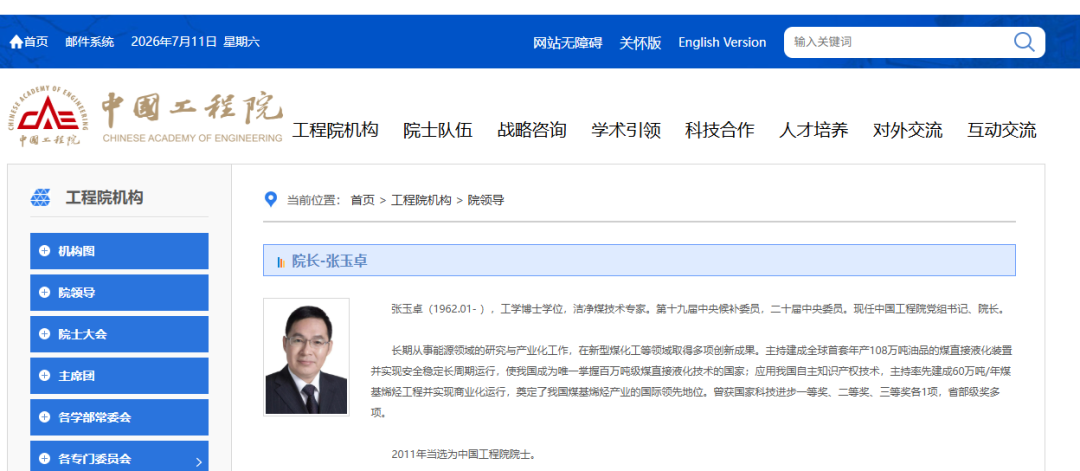Screen dimensions: 1080x471
Task: Click the 中国工程院 calligraphy title
Action: [192, 110]
